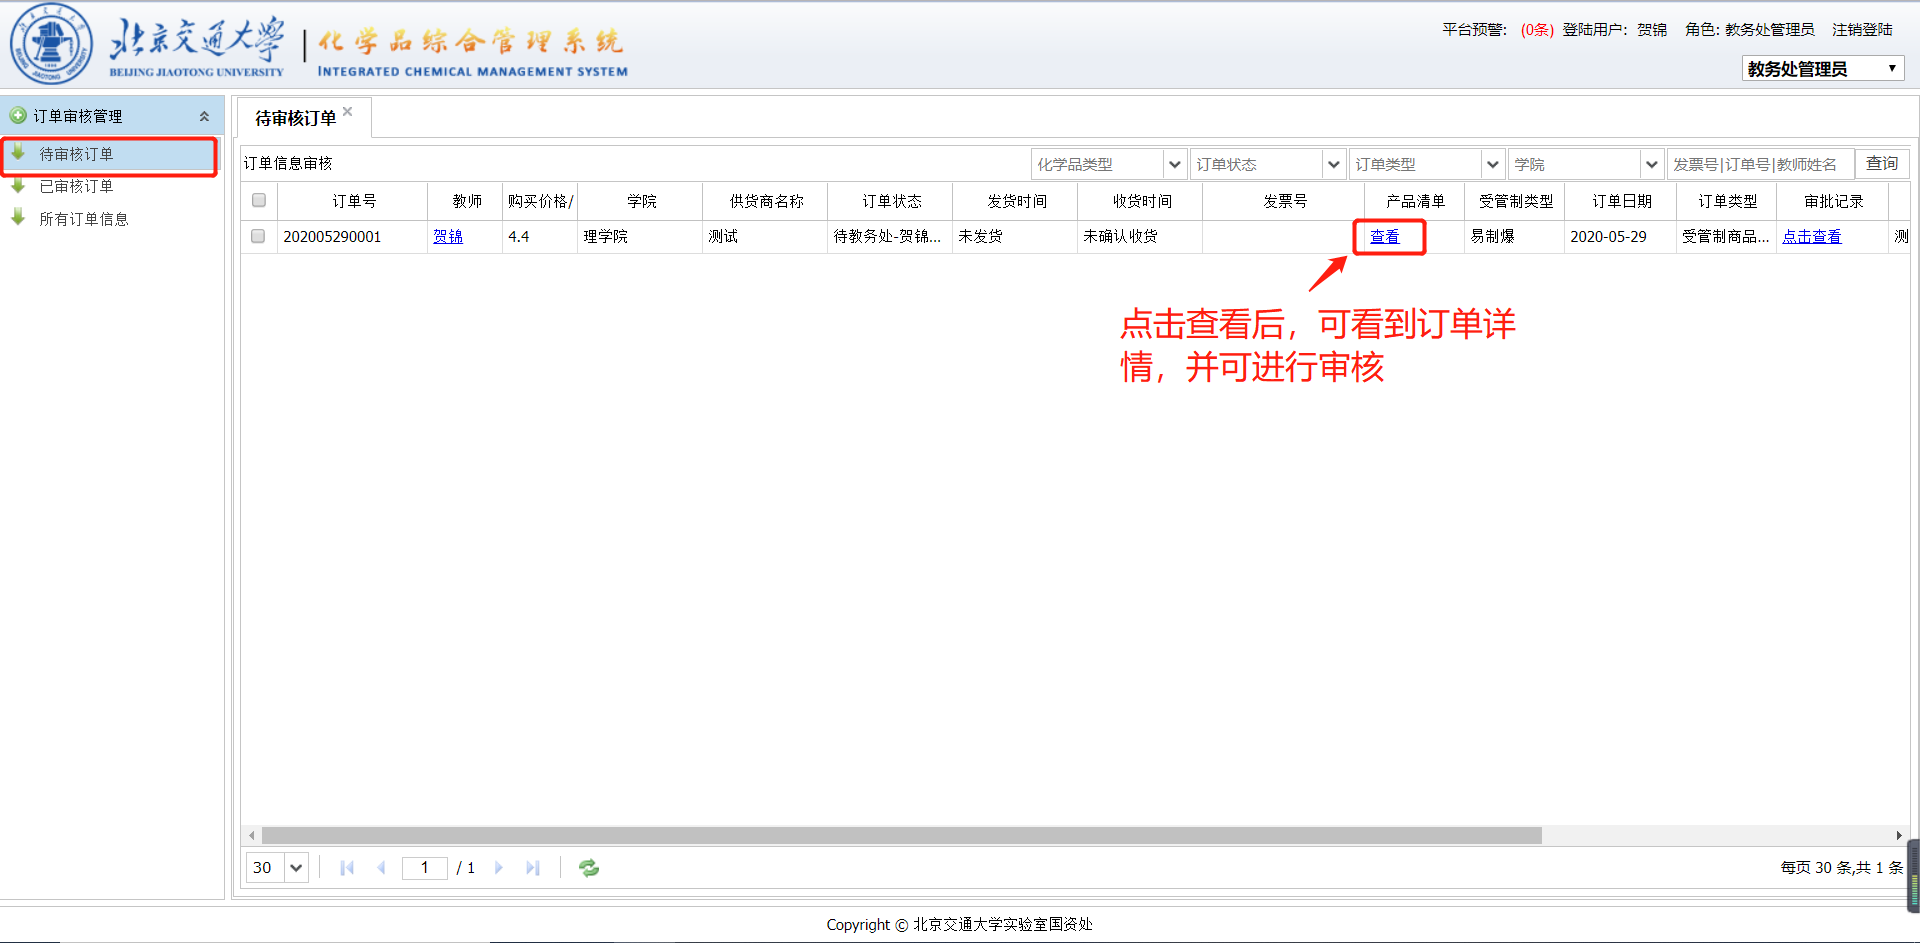Close the 待审核订单 tab

tap(348, 112)
